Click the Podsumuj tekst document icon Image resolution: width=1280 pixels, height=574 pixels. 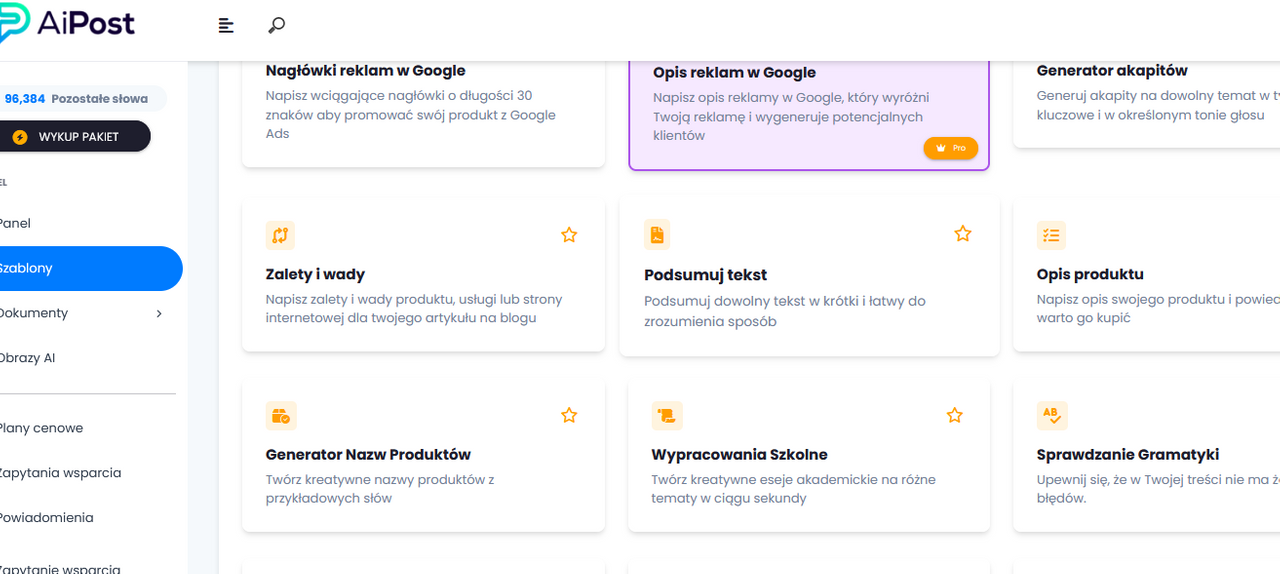coord(657,235)
